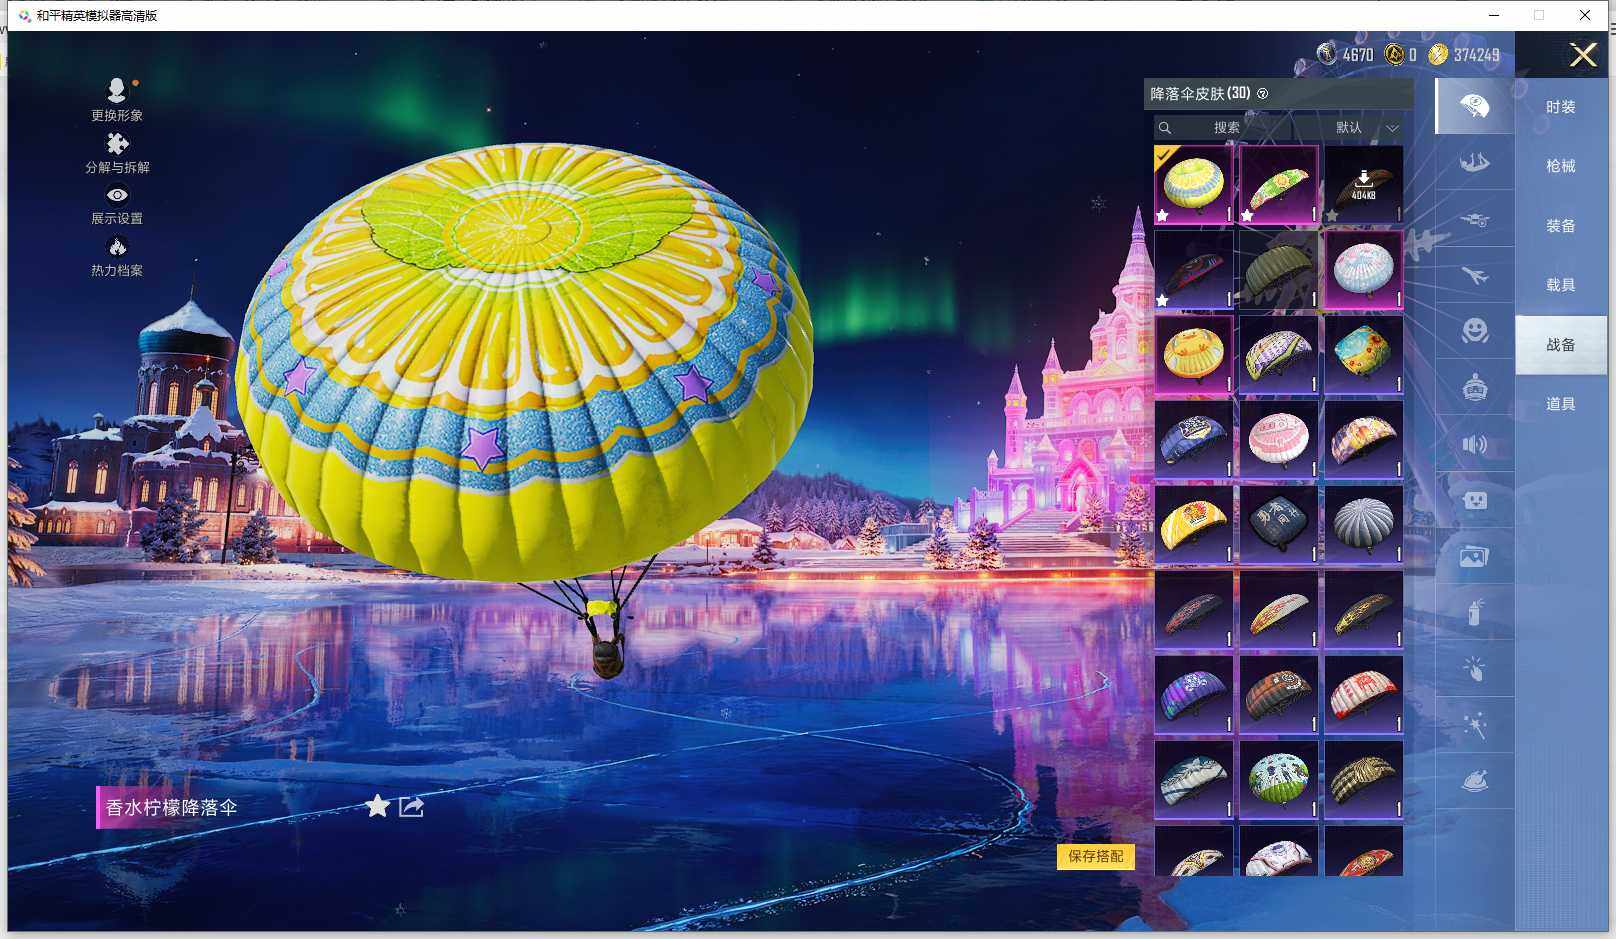Select the tapping hand category icon
Image resolution: width=1616 pixels, height=939 pixels.
(x=1474, y=668)
